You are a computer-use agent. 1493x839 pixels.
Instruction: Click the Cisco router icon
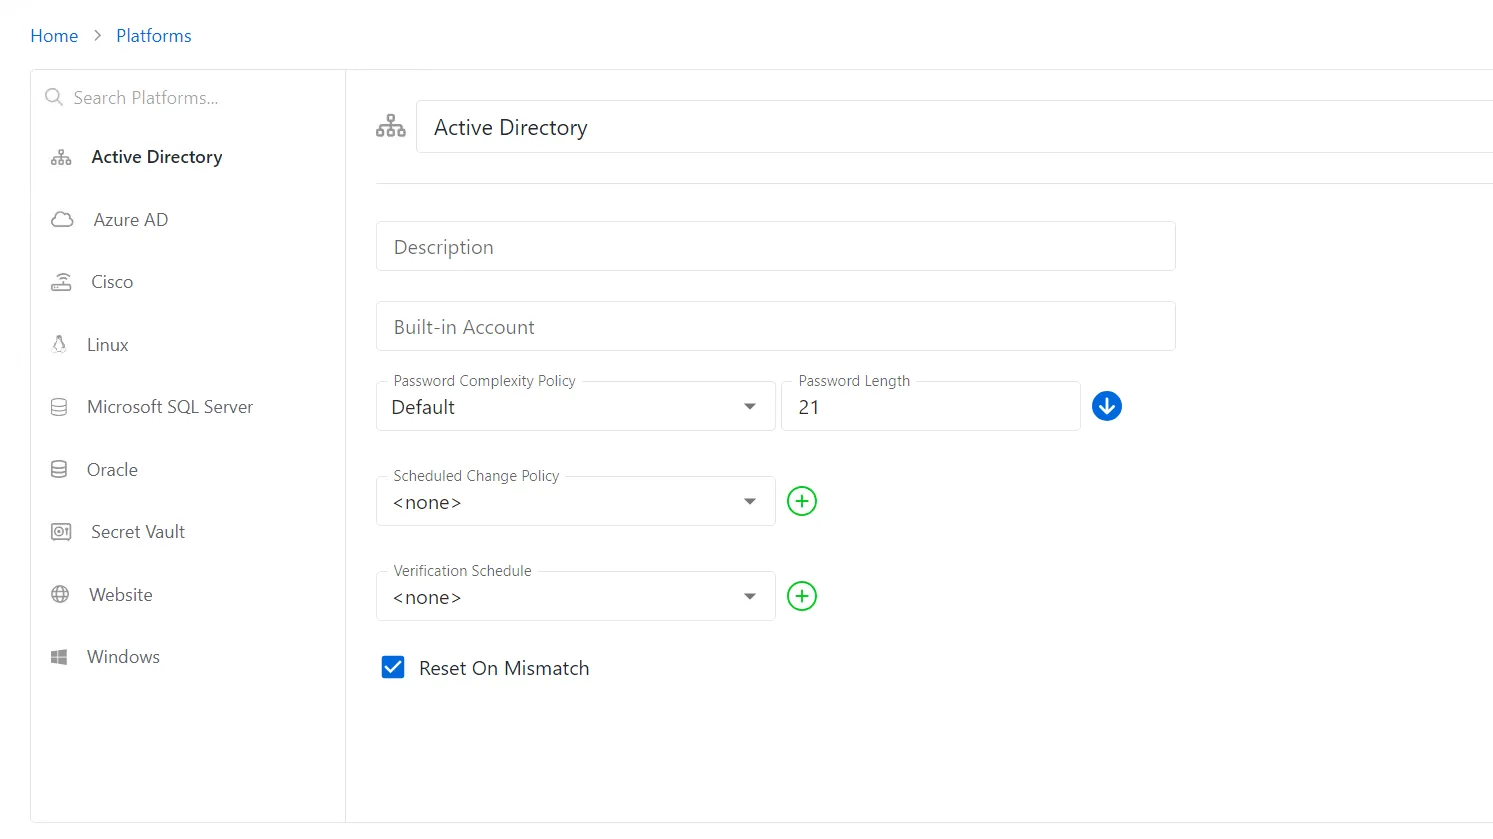(61, 282)
